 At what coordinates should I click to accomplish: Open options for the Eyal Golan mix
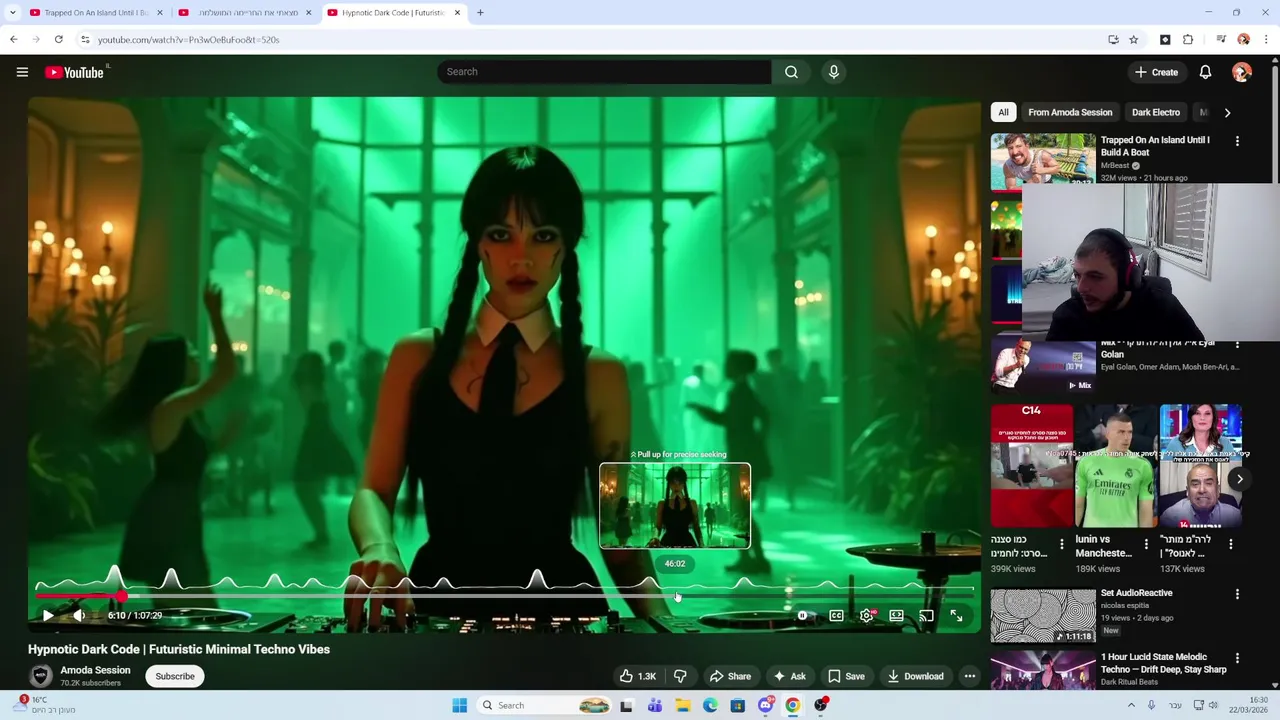click(1237, 346)
